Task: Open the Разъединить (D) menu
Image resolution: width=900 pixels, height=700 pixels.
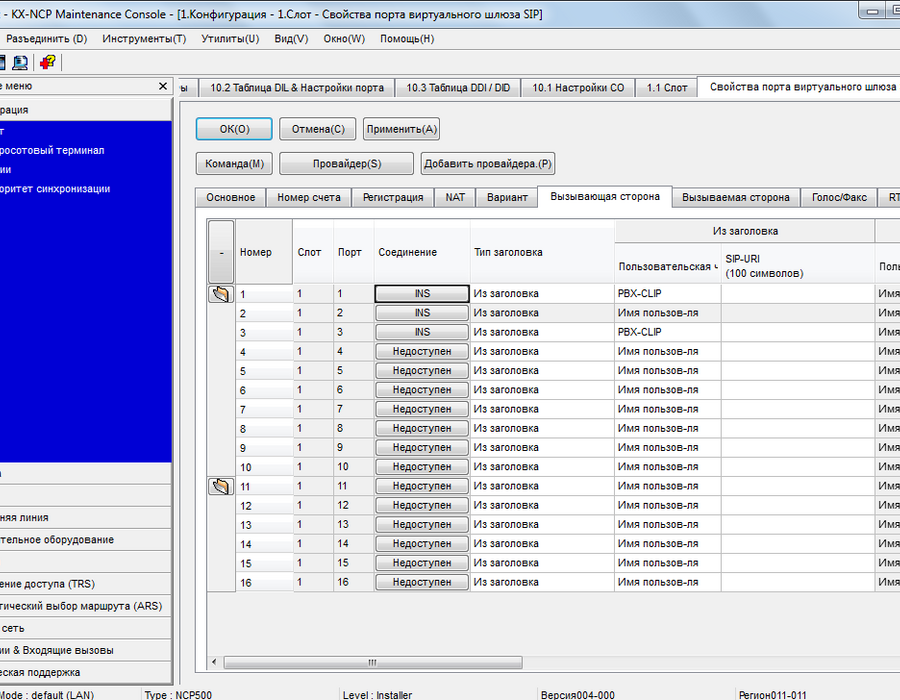Action: (x=46, y=38)
